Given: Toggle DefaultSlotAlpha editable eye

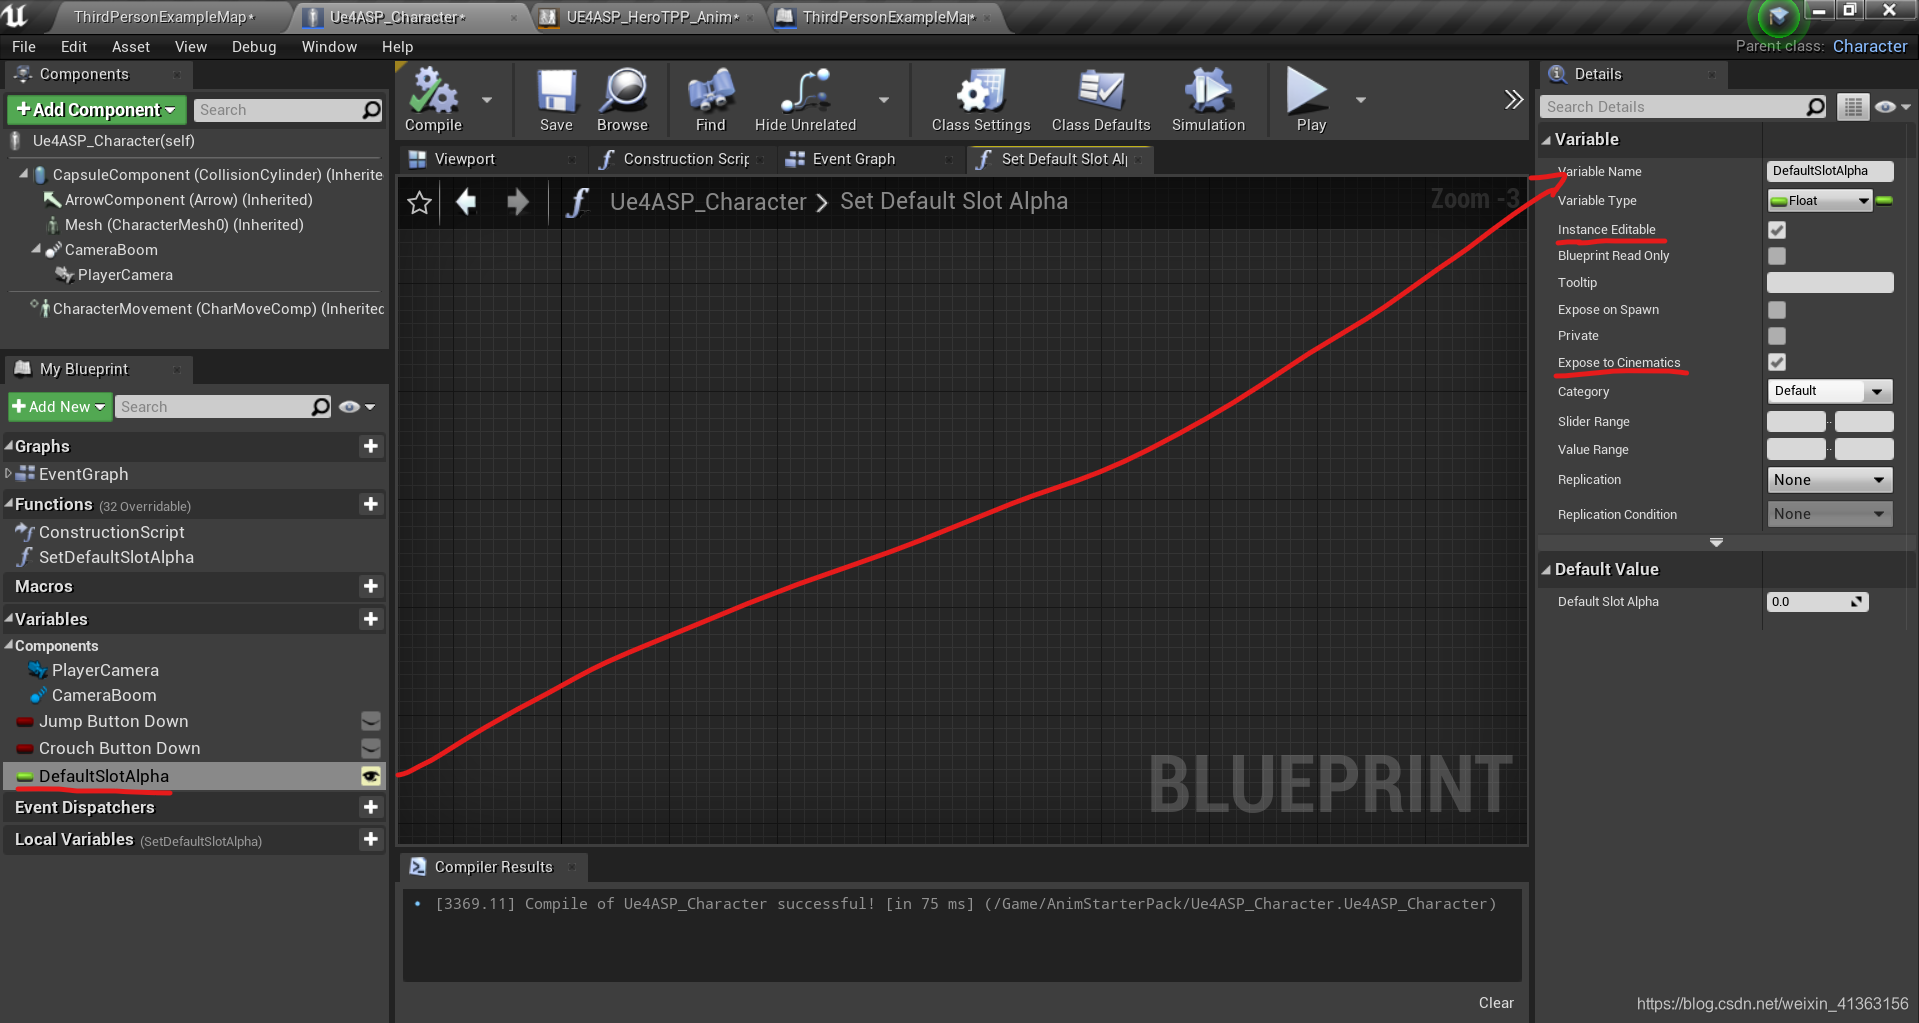Looking at the screenshot, I should (x=371, y=776).
